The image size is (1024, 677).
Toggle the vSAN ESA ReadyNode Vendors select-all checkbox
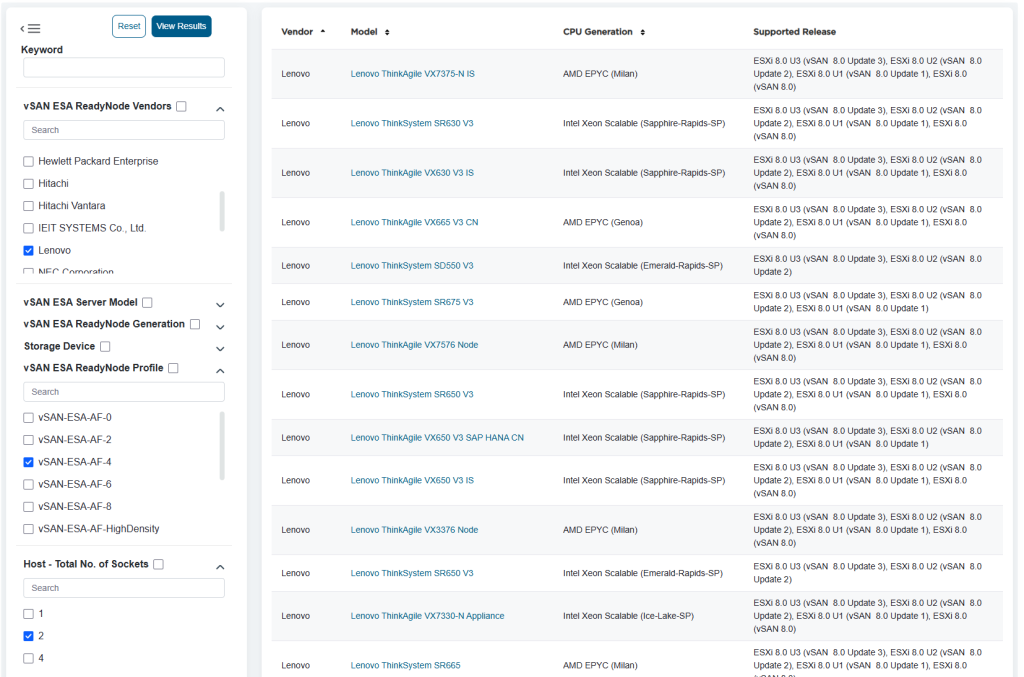182,106
